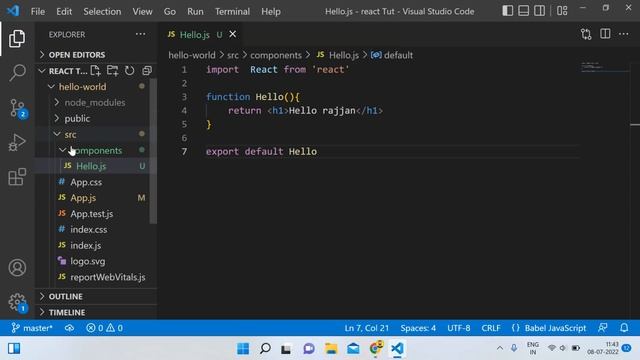The width and height of the screenshot is (640, 360).
Task: Change Spaces: 4 indentation setting
Action: 418,328
